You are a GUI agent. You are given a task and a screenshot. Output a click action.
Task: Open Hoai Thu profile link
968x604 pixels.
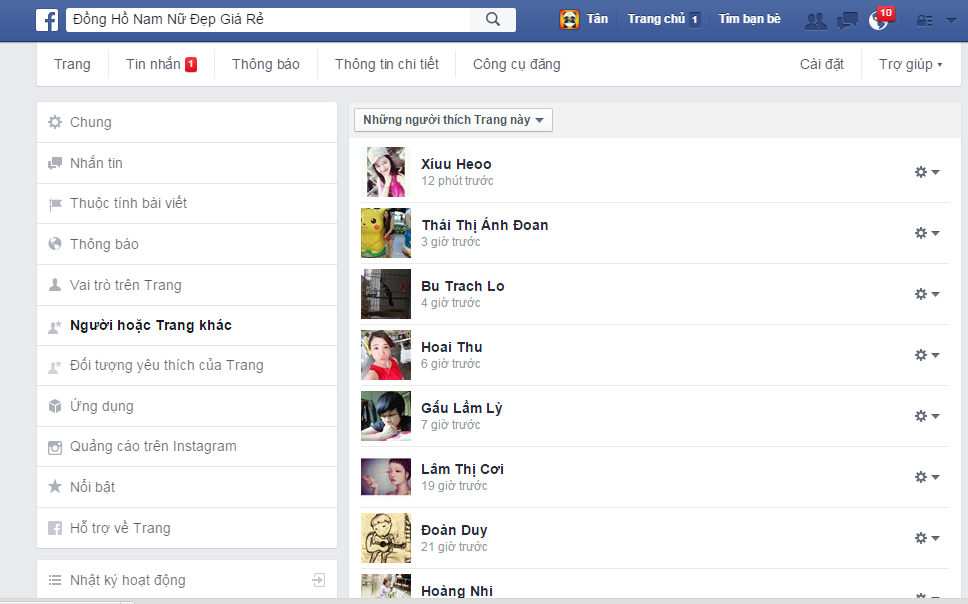tap(452, 347)
